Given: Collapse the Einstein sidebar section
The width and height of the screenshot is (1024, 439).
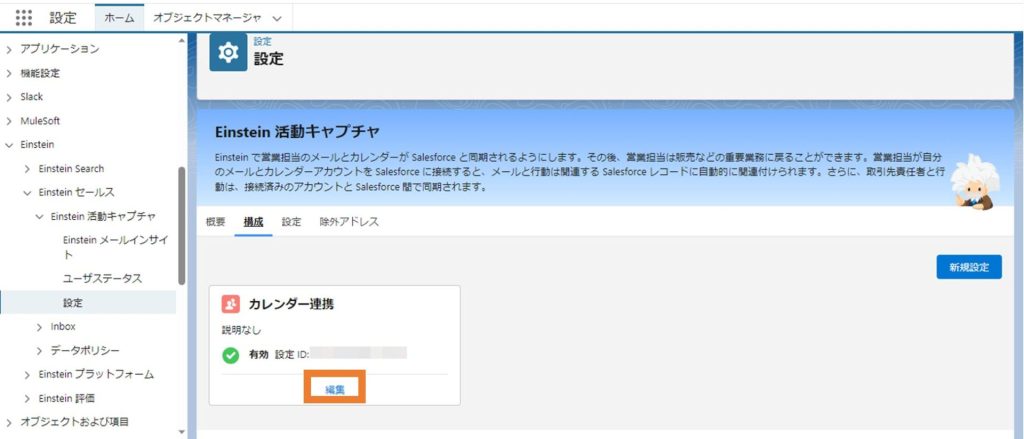Looking at the screenshot, I should 9,145.
